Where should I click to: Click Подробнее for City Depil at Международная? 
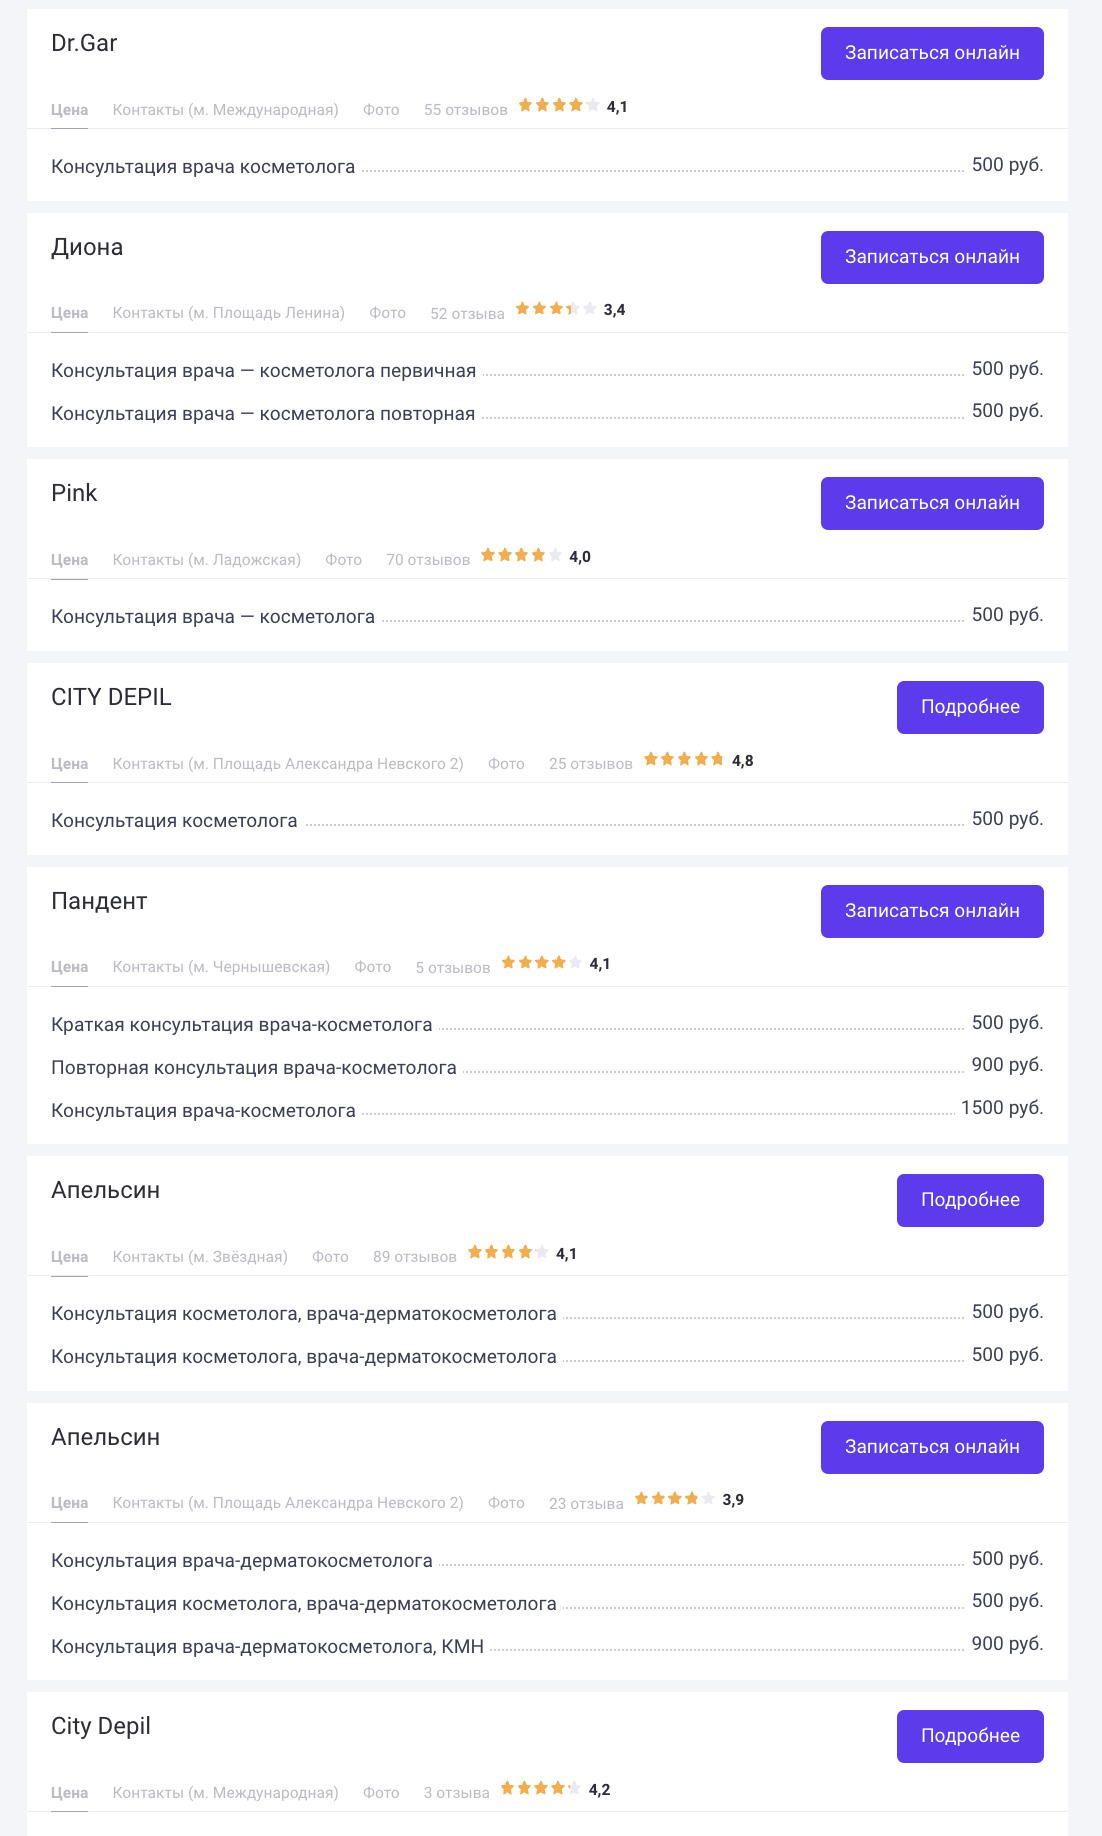[x=970, y=1736]
